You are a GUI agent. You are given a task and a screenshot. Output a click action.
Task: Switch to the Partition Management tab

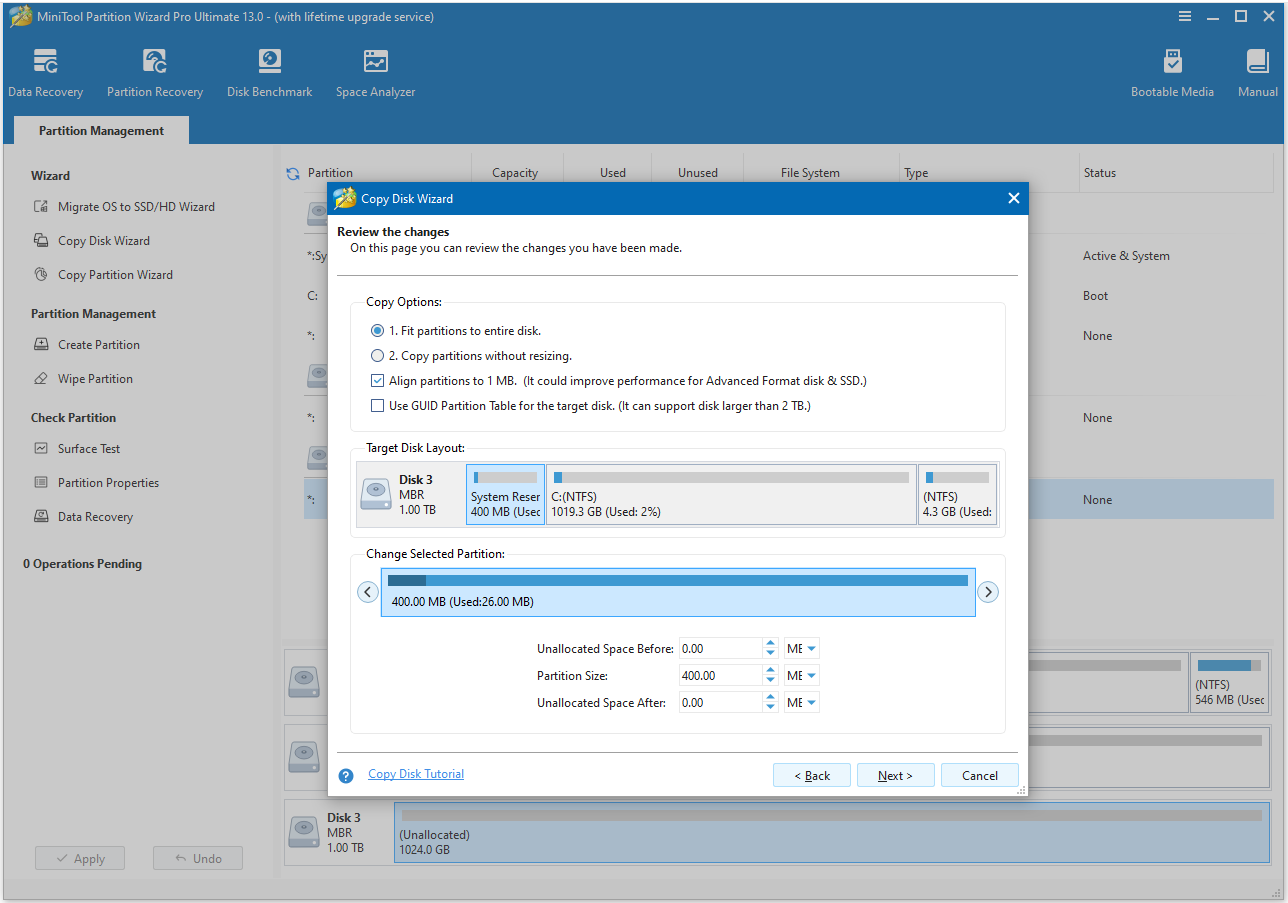100,130
